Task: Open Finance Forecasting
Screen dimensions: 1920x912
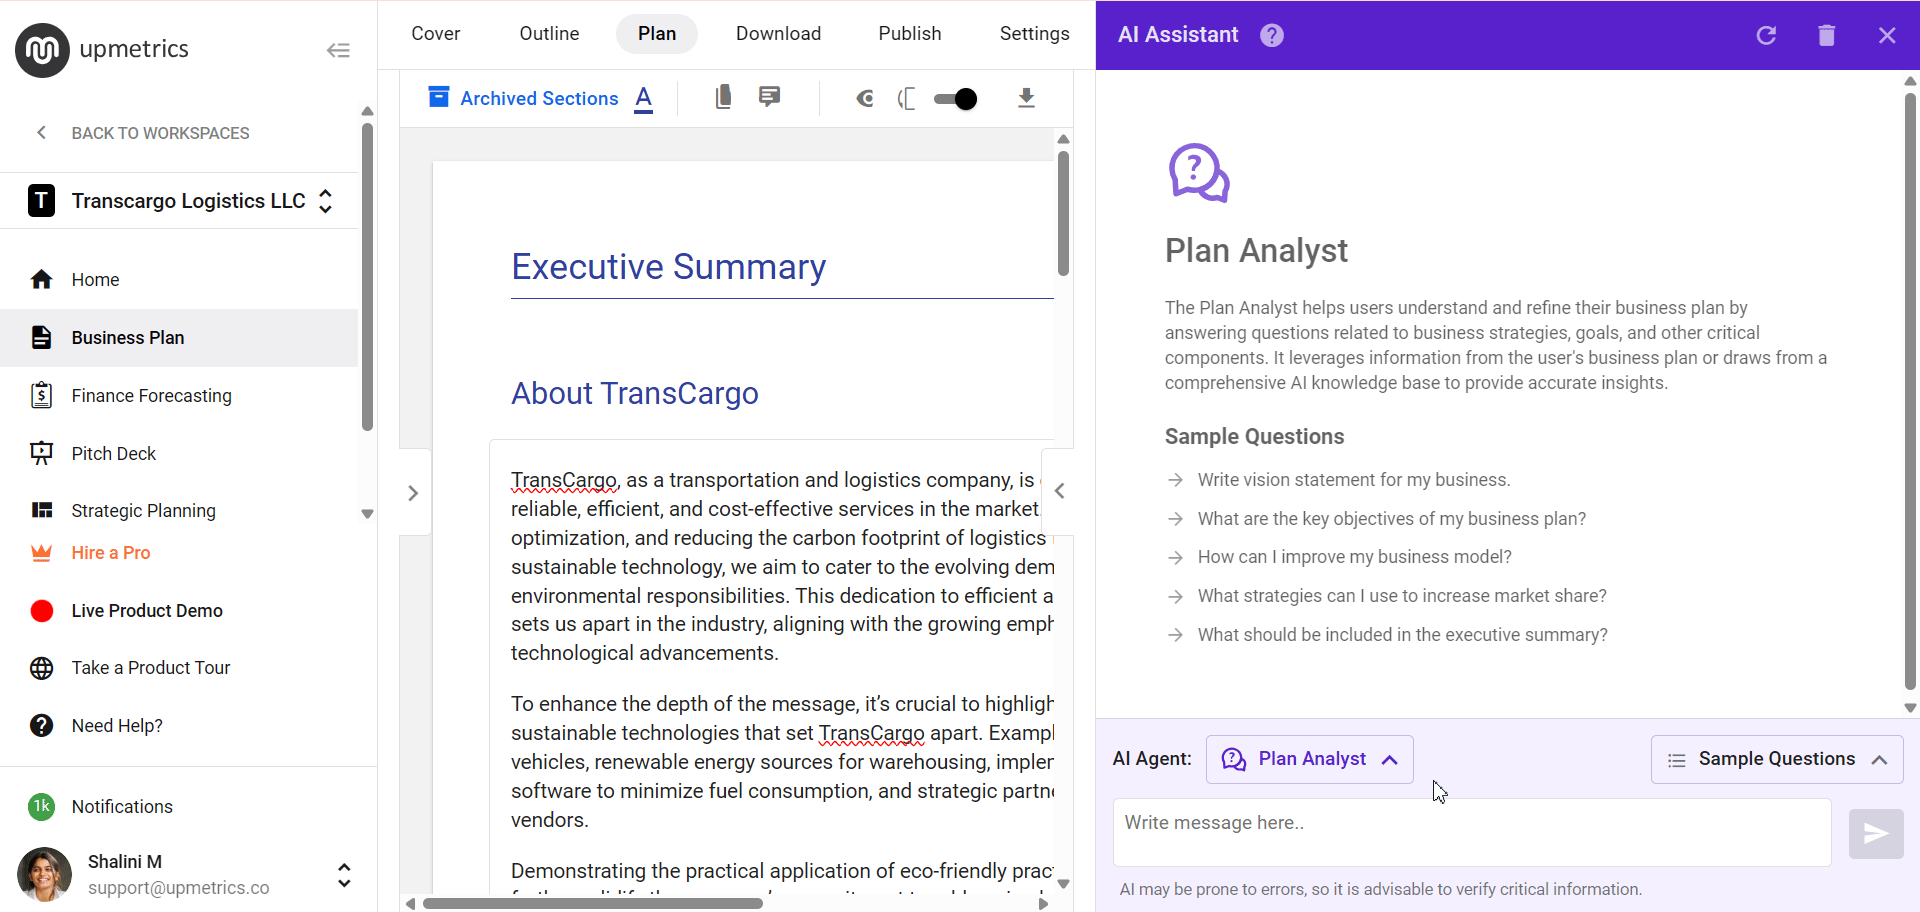Action: coord(179,396)
